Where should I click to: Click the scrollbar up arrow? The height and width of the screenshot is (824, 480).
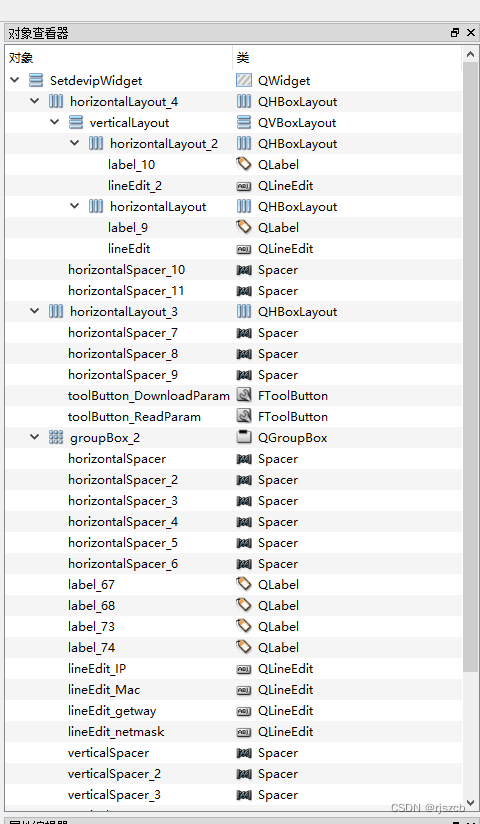tap(471, 54)
